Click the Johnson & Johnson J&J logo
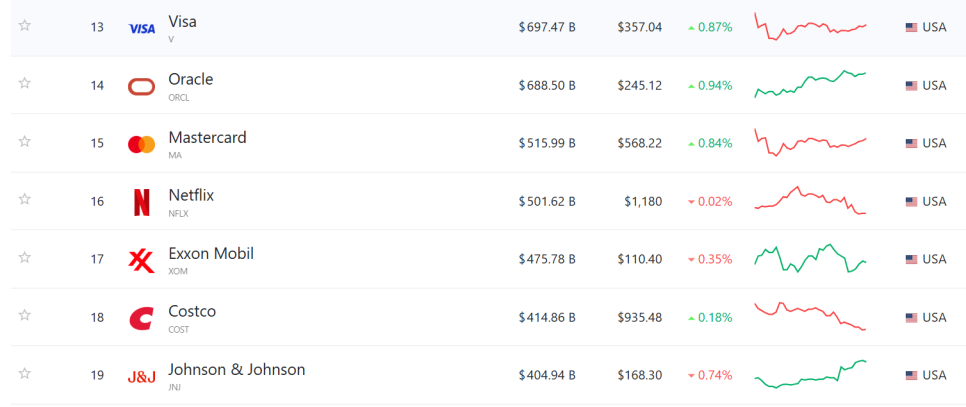 (x=142, y=377)
